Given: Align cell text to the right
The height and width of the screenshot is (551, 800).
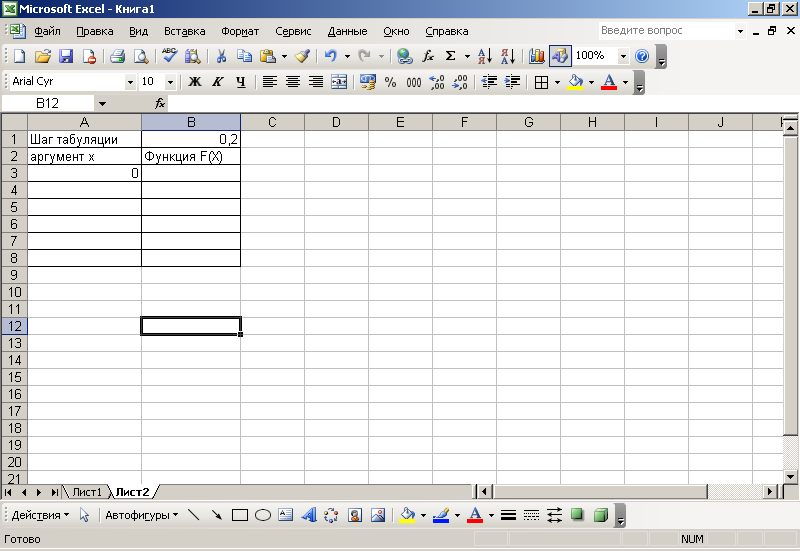Looking at the screenshot, I should point(316,82).
